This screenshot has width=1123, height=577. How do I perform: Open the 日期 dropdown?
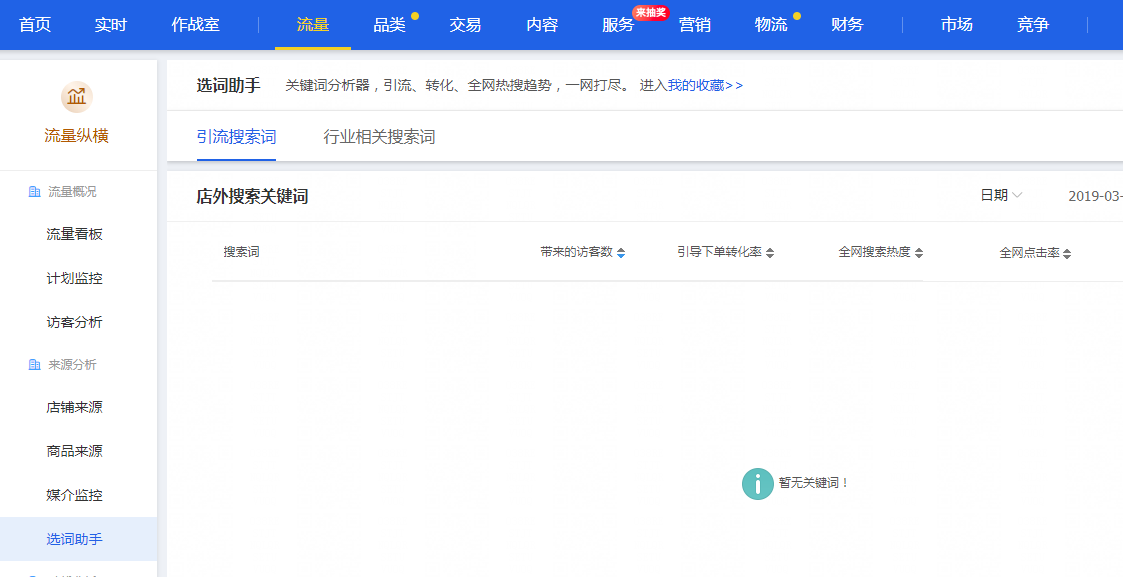click(x=1001, y=195)
